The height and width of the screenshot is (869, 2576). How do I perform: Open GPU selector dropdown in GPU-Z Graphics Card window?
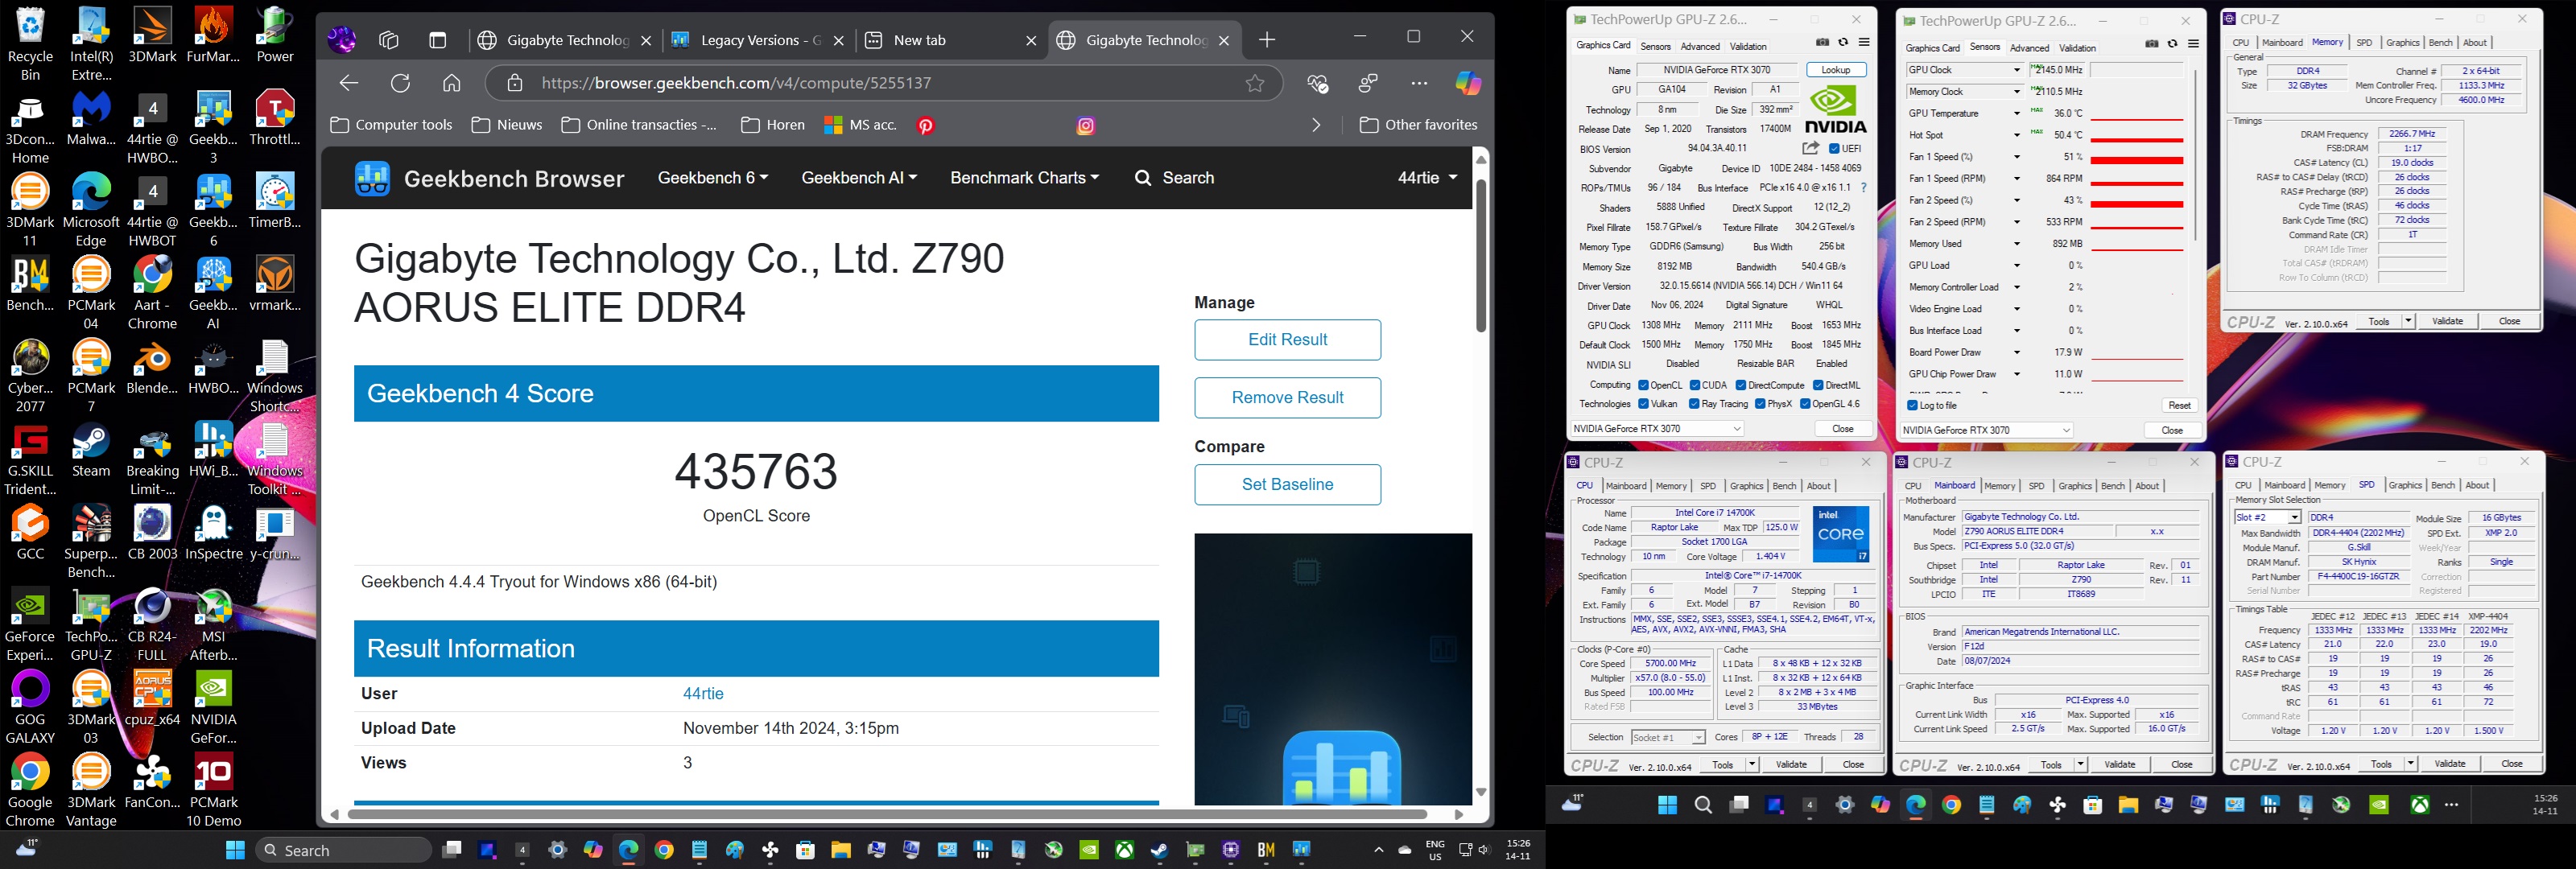[1657, 428]
